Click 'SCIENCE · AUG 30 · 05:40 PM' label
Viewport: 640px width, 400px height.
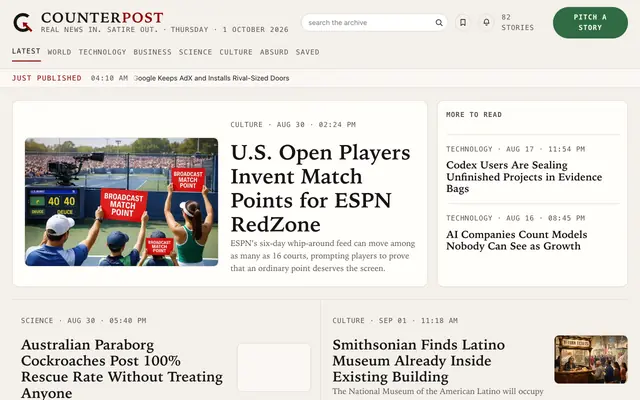(84, 320)
